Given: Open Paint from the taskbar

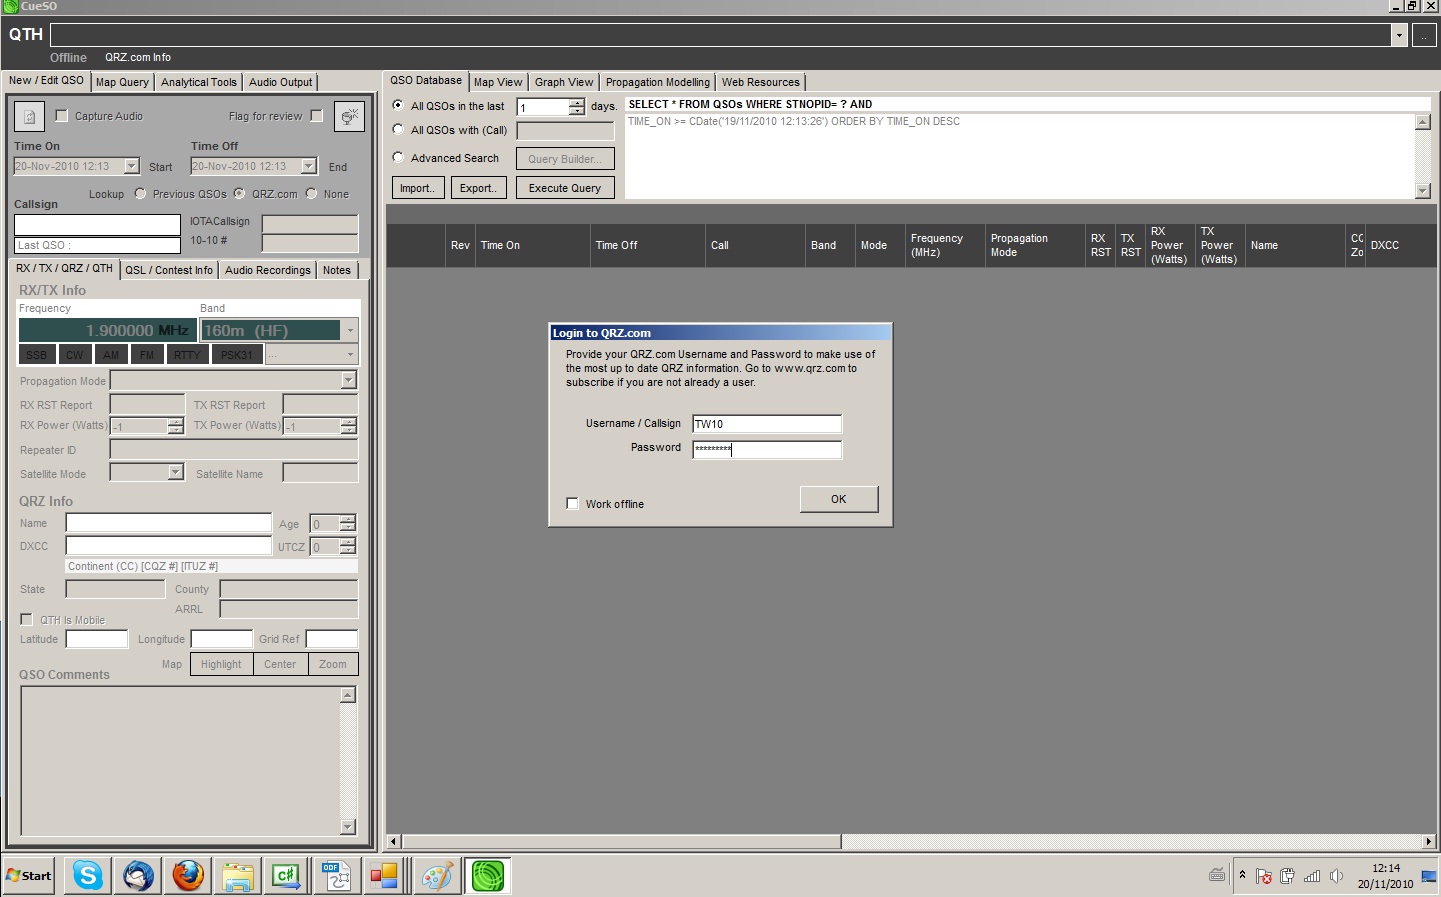Looking at the screenshot, I should [437, 876].
